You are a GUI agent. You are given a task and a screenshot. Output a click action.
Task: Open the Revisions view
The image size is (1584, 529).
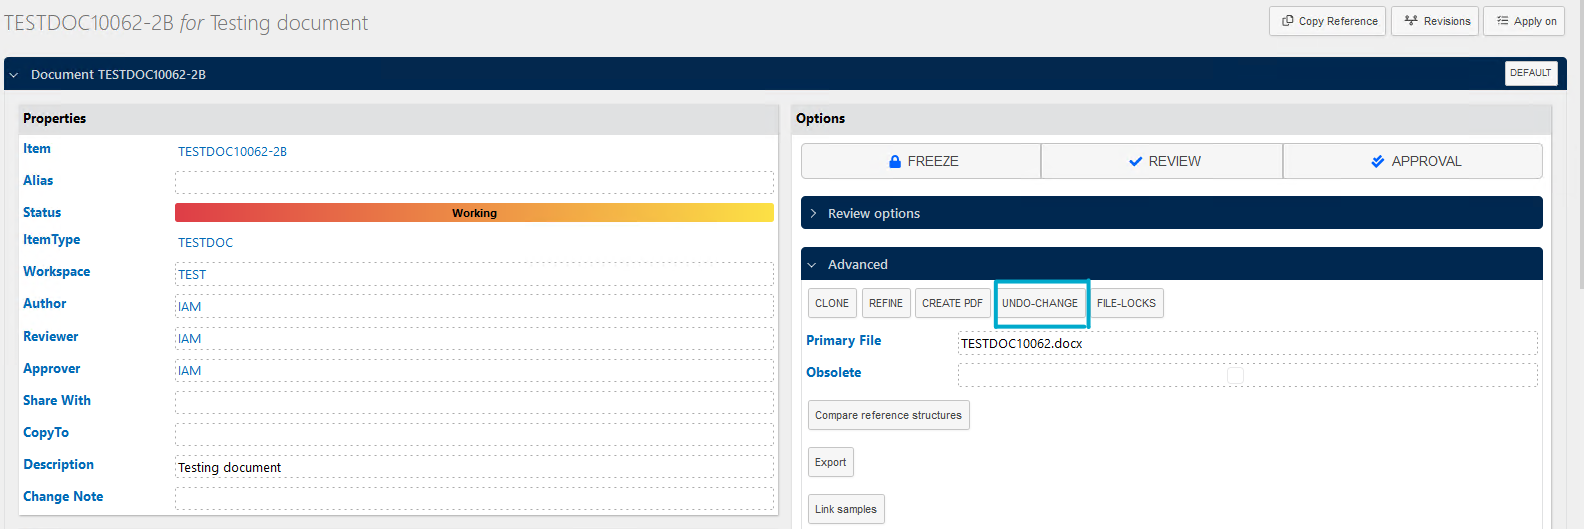(1436, 21)
